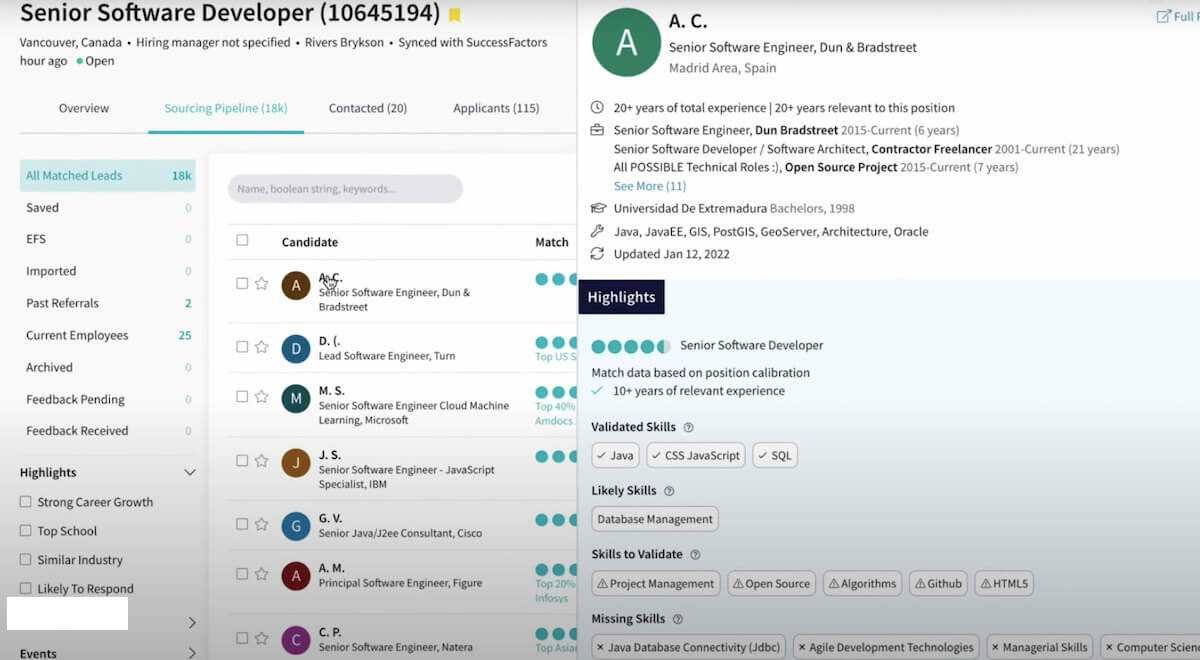Star candidate M. S. from Microsoft
1200x660 pixels.
262,397
